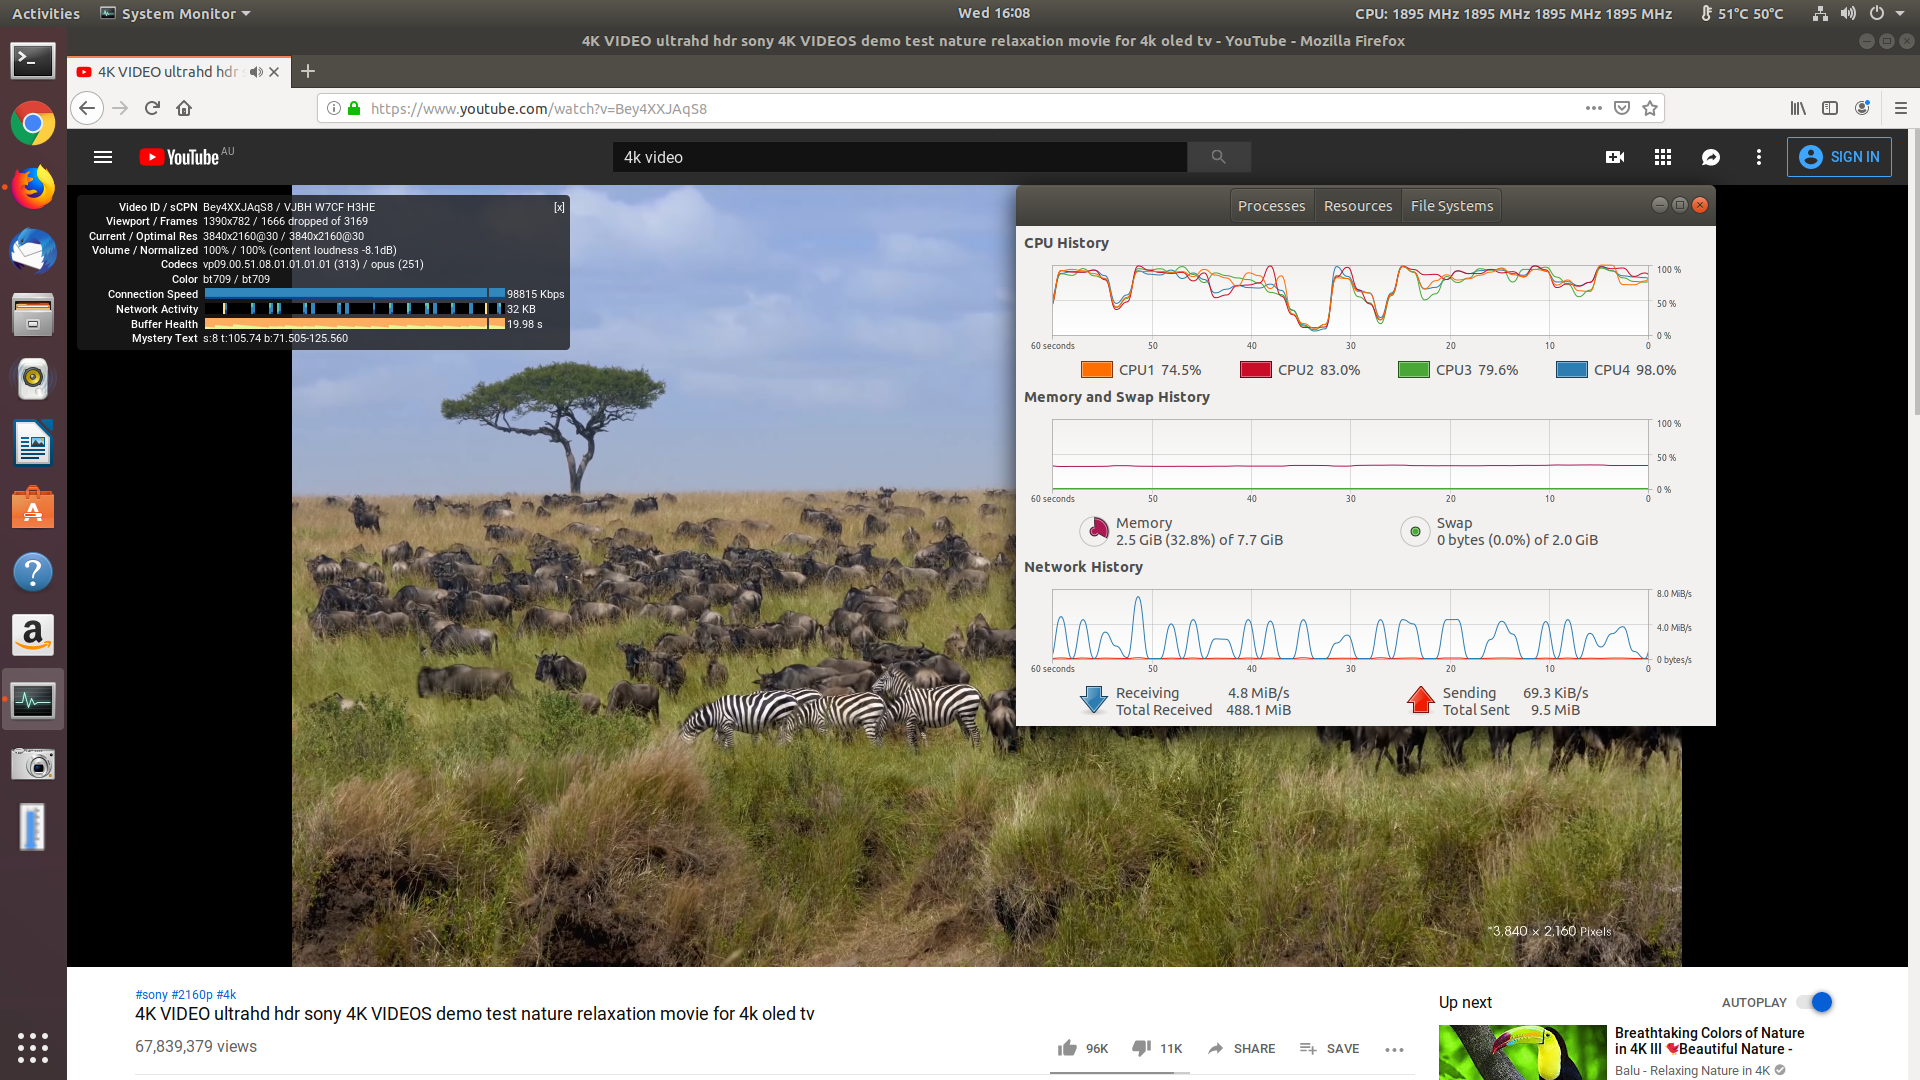This screenshot has width=1920, height=1080.
Task: Open YouTube apps grid
Action: [x=1663, y=157]
